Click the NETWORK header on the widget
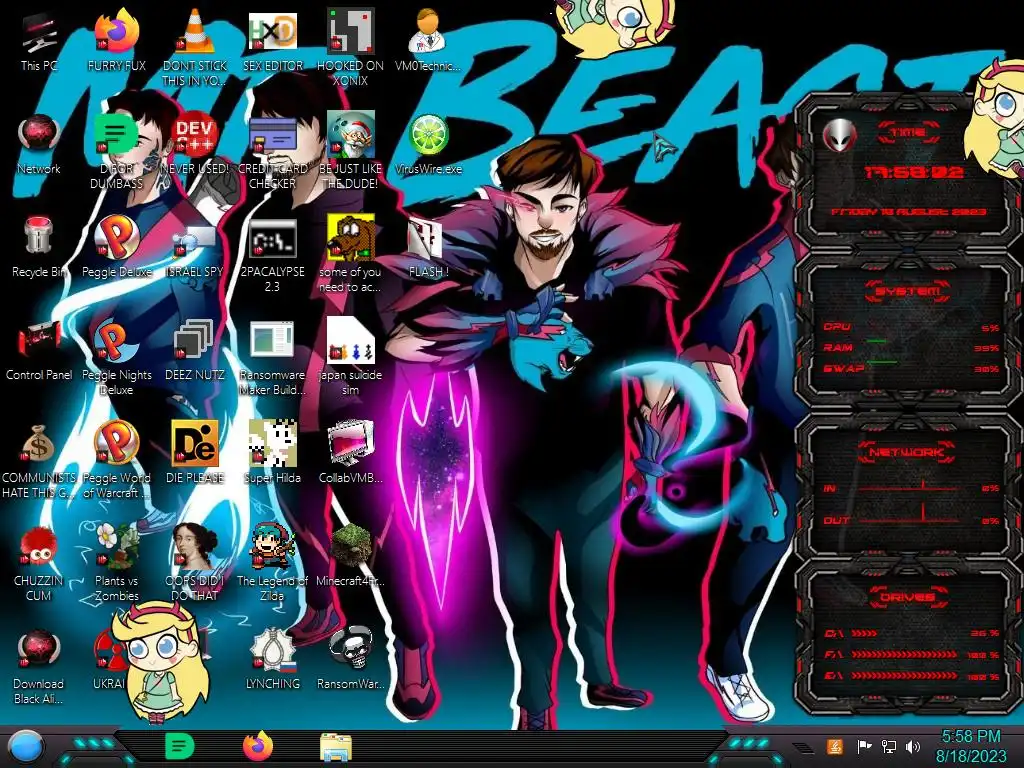The height and width of the screenshot is (768, 1024). point(908,451)
